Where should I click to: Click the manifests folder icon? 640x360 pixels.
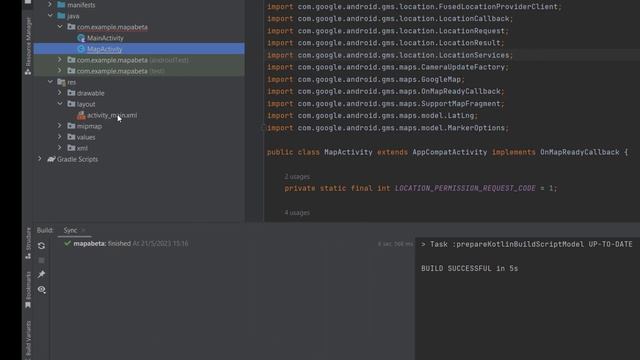tap(61, 4)
